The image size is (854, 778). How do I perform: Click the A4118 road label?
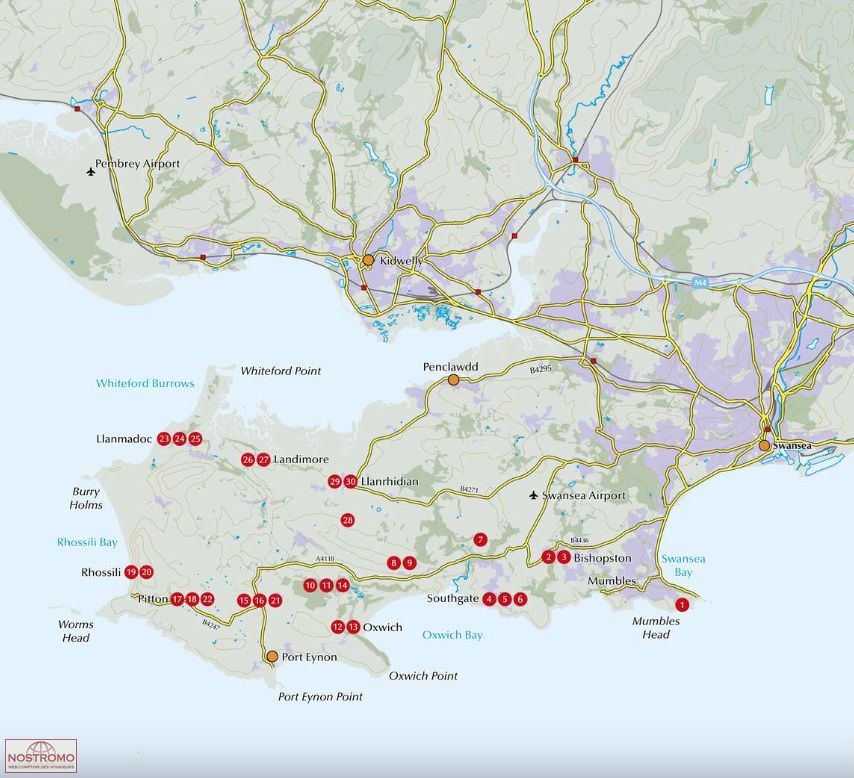point(326,559)
